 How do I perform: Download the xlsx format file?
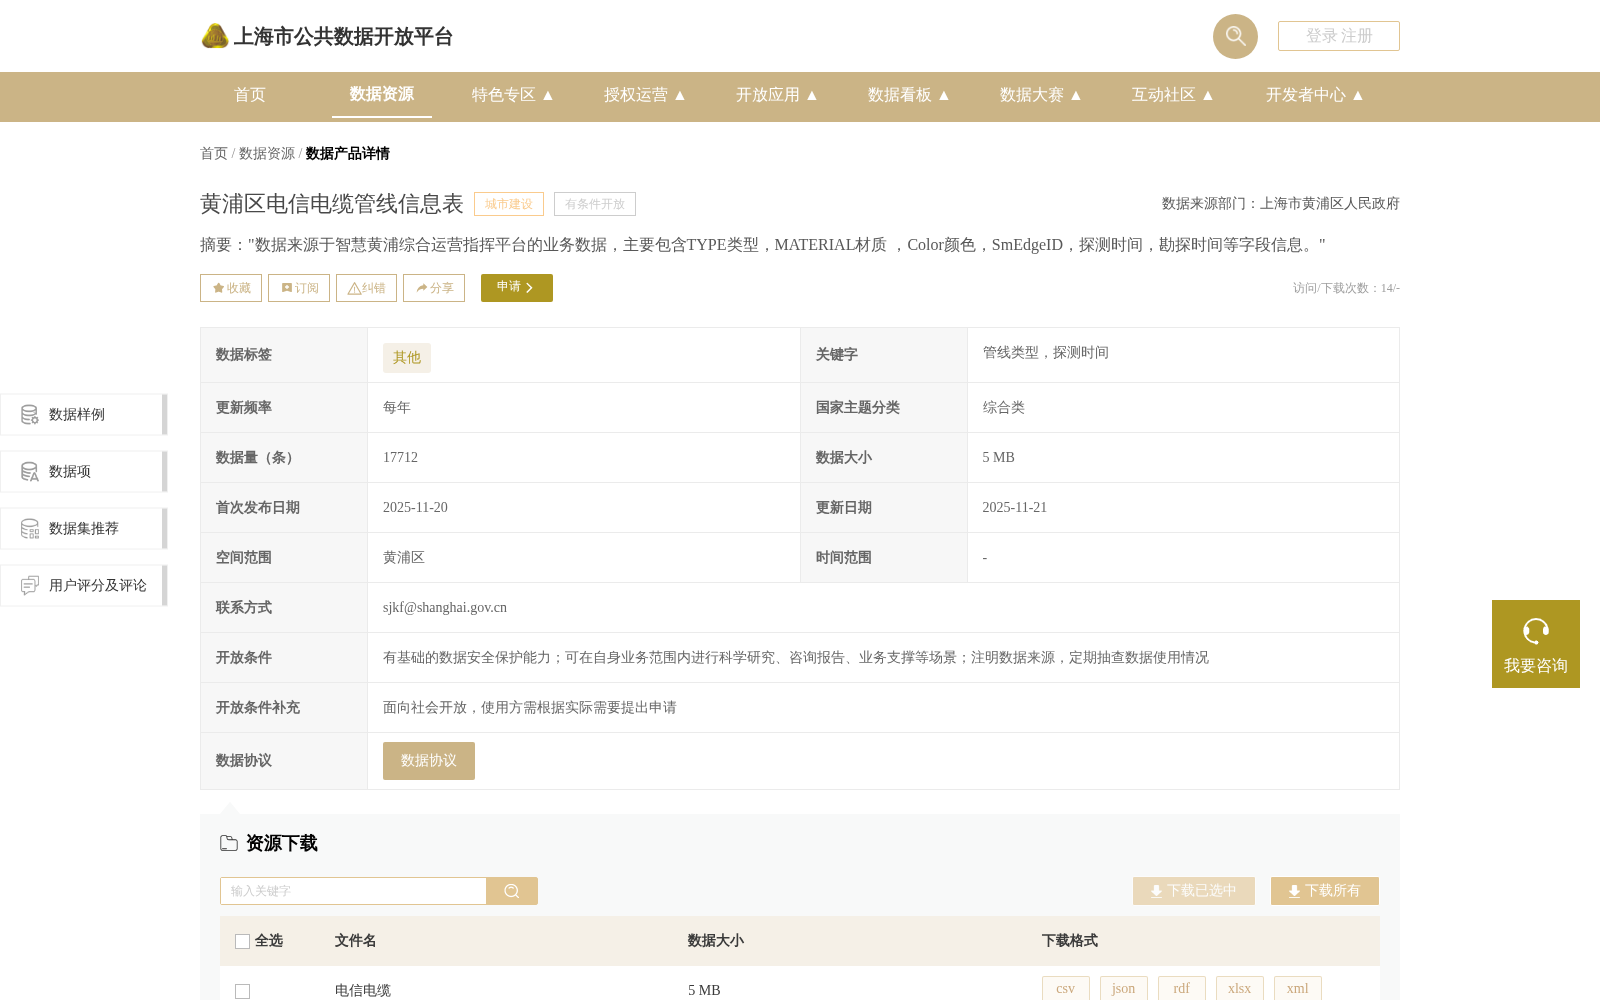click(1240, 989)
